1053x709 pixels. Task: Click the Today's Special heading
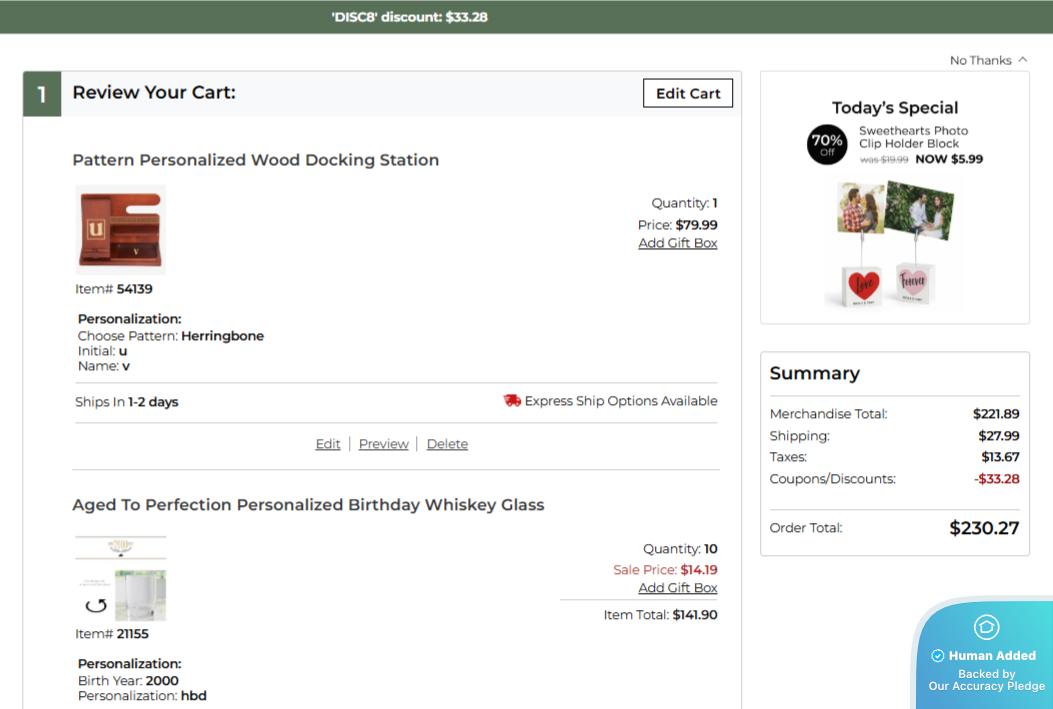pos(895,108)
